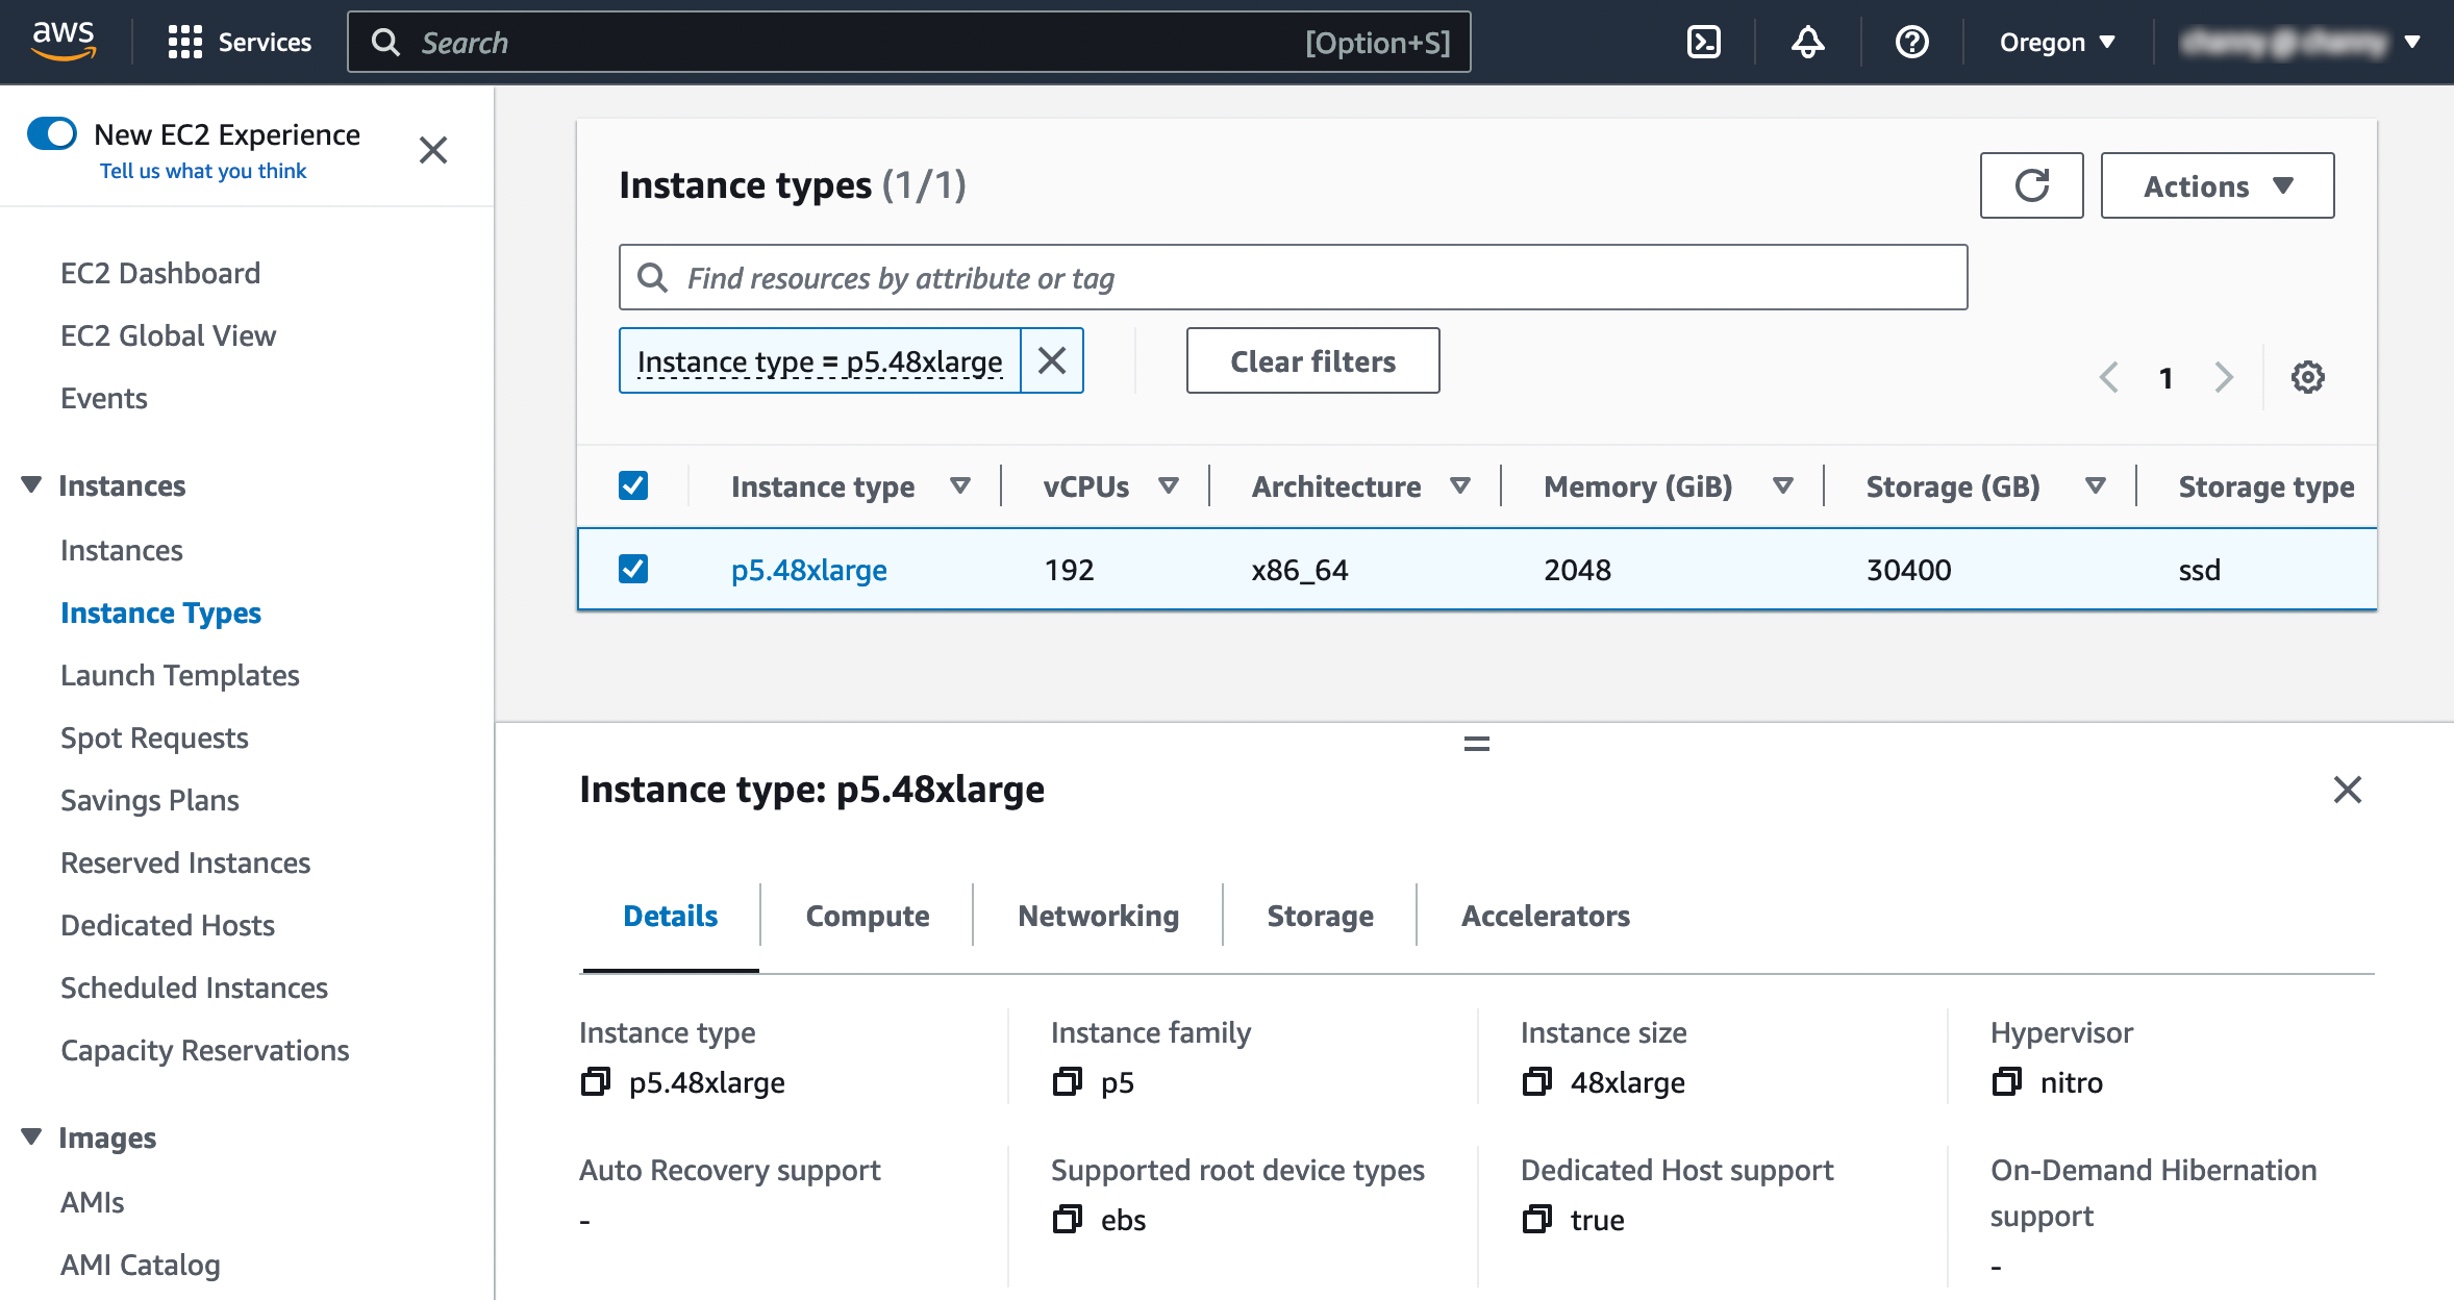The height and width of the screenshot is (1300, 2454).
Task: Go to previous results page
Action: pyautogui.click(x=2109, y=378)
